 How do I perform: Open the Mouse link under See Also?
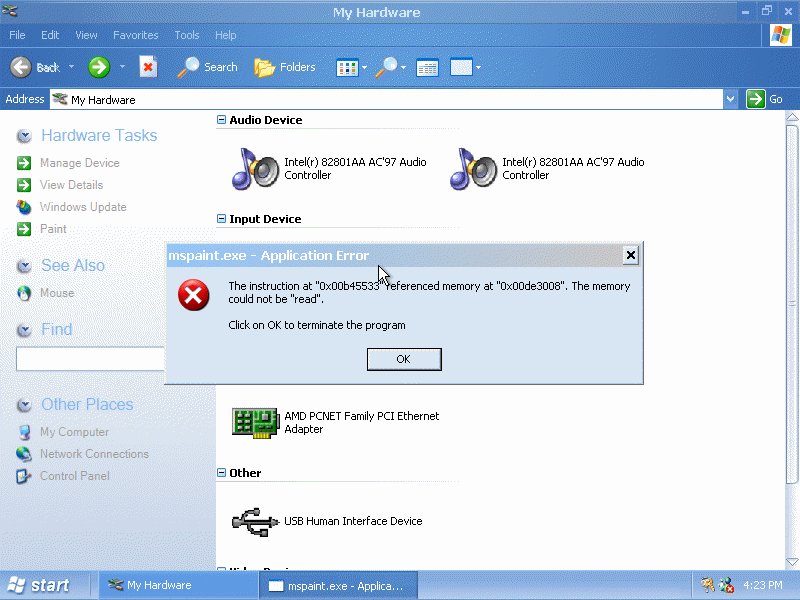click(57, 293)
